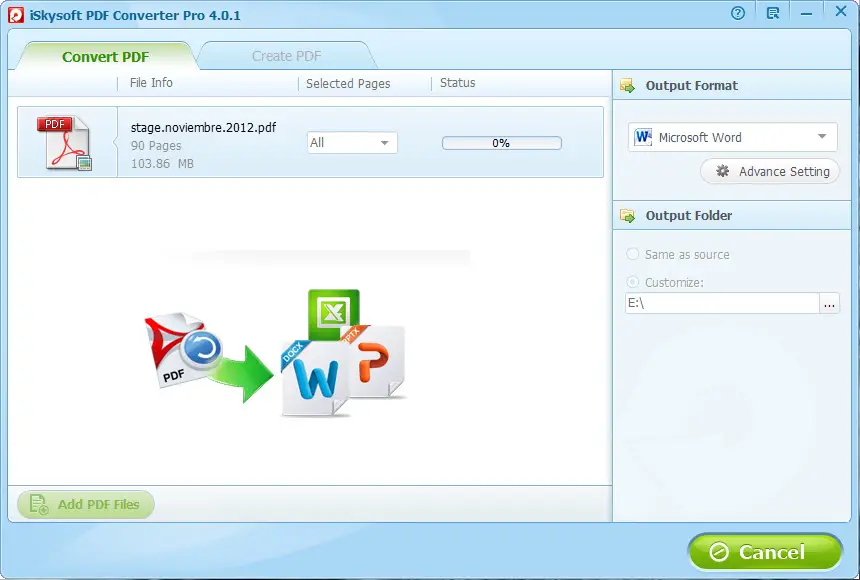Click the Excel icon in illustration
The height and width of the screenshot is (580, 860).
pyautogui.click(x=333, y=312)
